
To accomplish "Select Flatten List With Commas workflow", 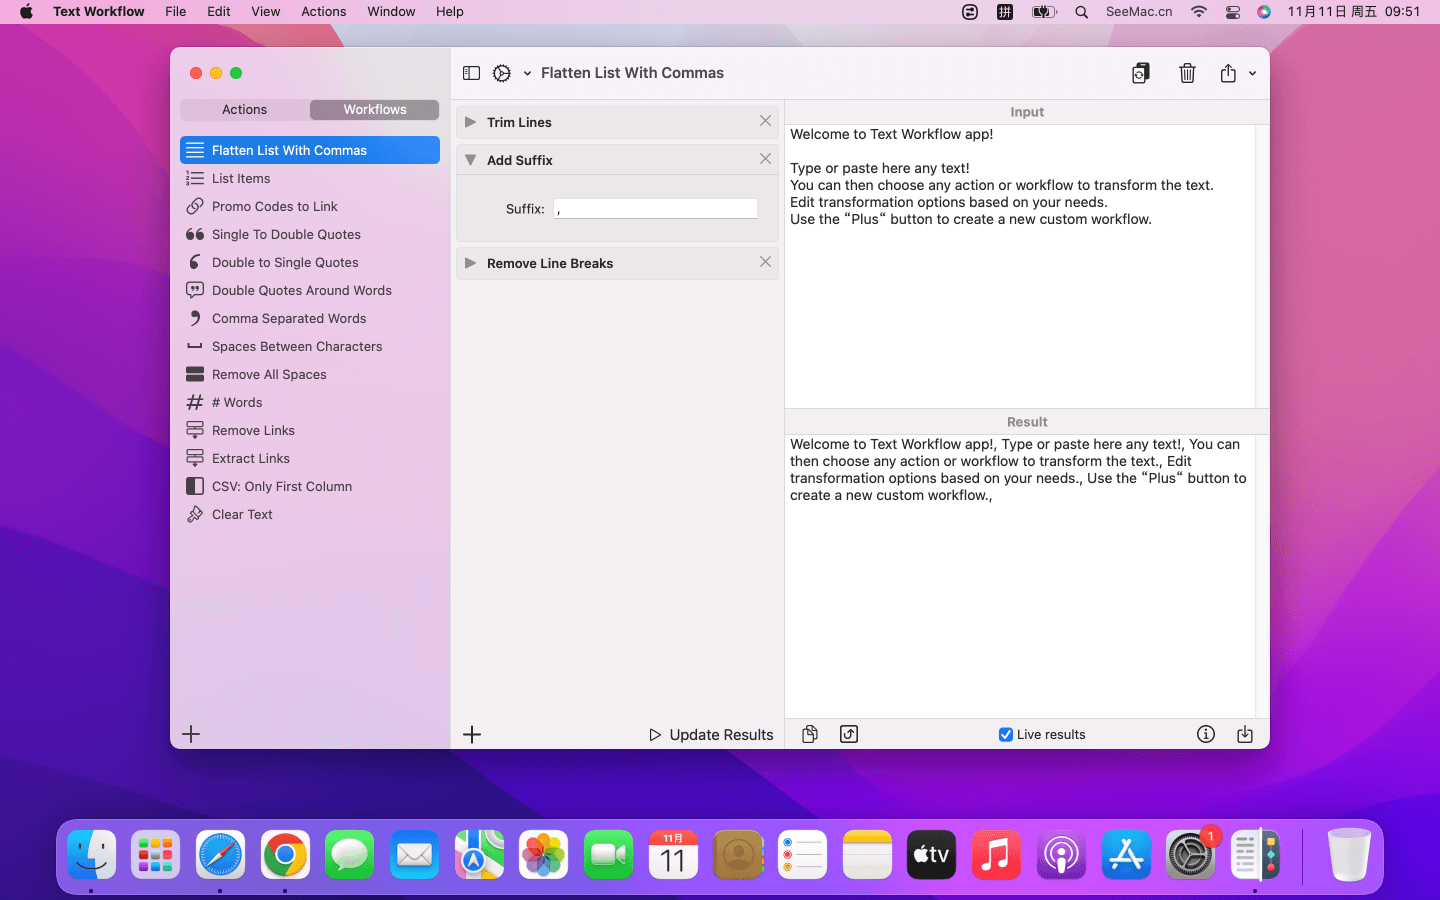I will (x=310, y=150).
